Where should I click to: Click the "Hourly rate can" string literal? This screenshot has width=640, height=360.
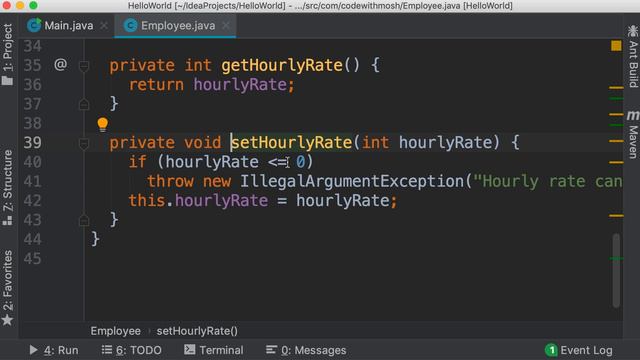548,181
